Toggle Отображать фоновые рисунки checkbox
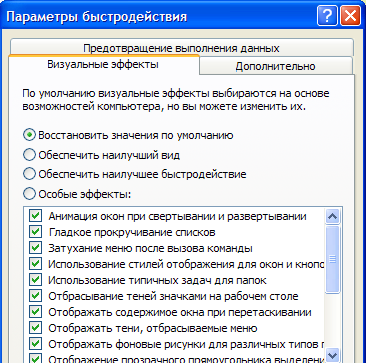366x363 pixels. 35,343
